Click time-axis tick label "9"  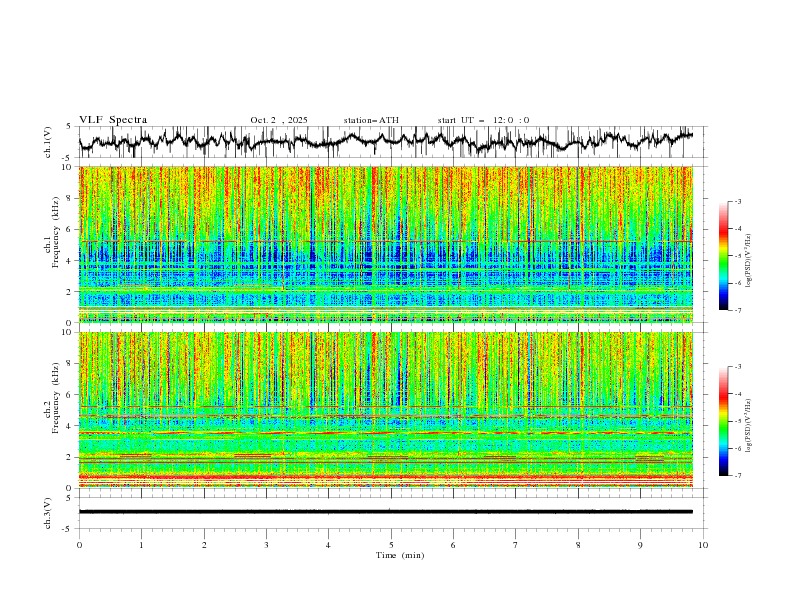[640, 545]
